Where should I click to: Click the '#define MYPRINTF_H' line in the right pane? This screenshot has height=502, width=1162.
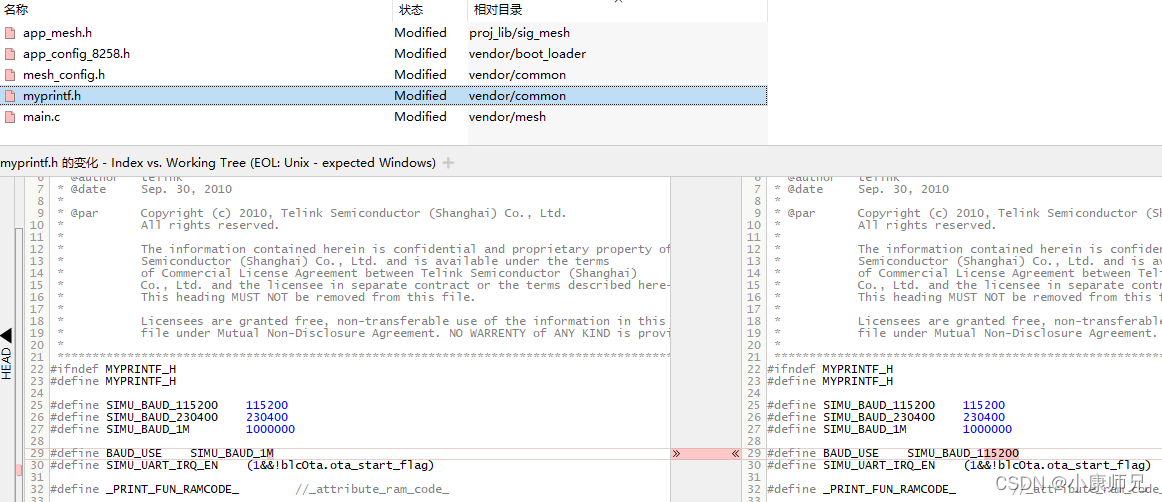click(830, 381)
